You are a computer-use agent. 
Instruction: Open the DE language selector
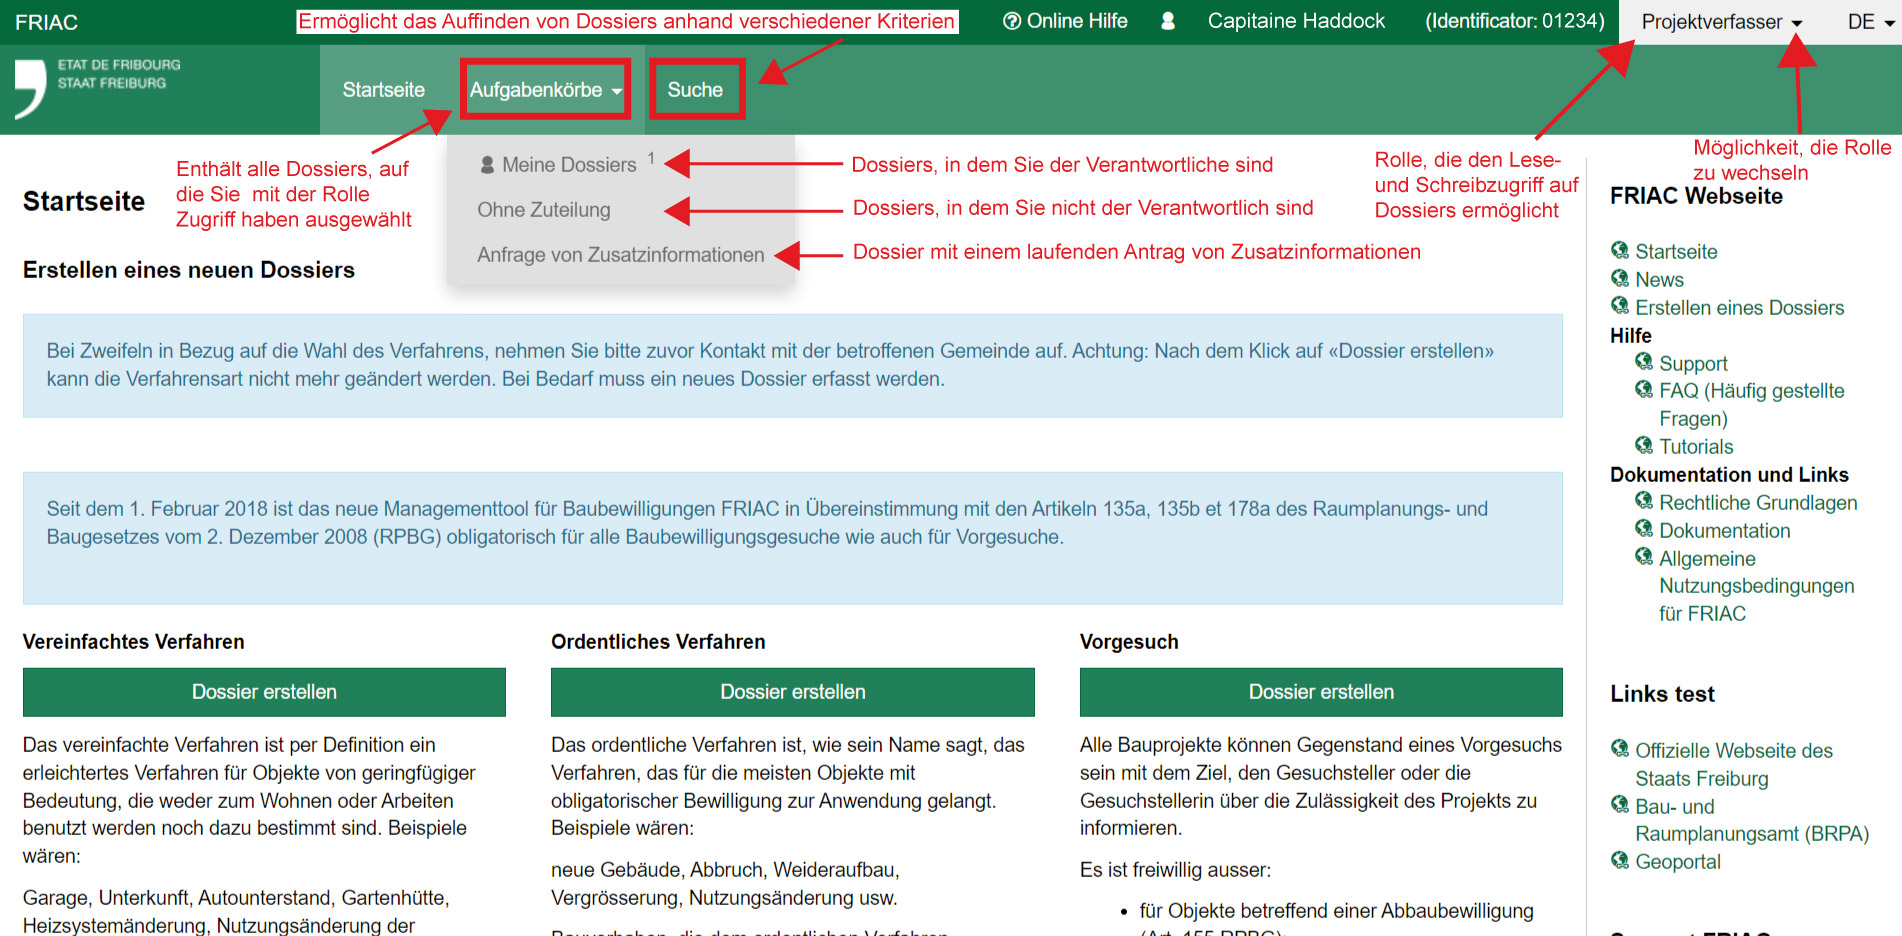coord(1869,22)
